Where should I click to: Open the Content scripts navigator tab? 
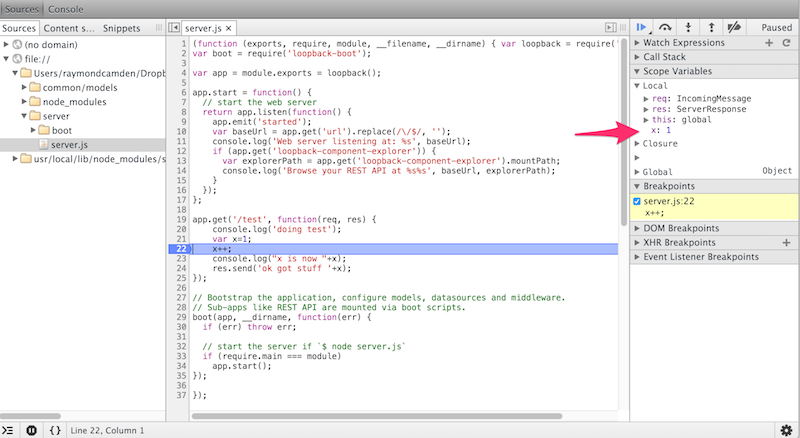point(69,29)
